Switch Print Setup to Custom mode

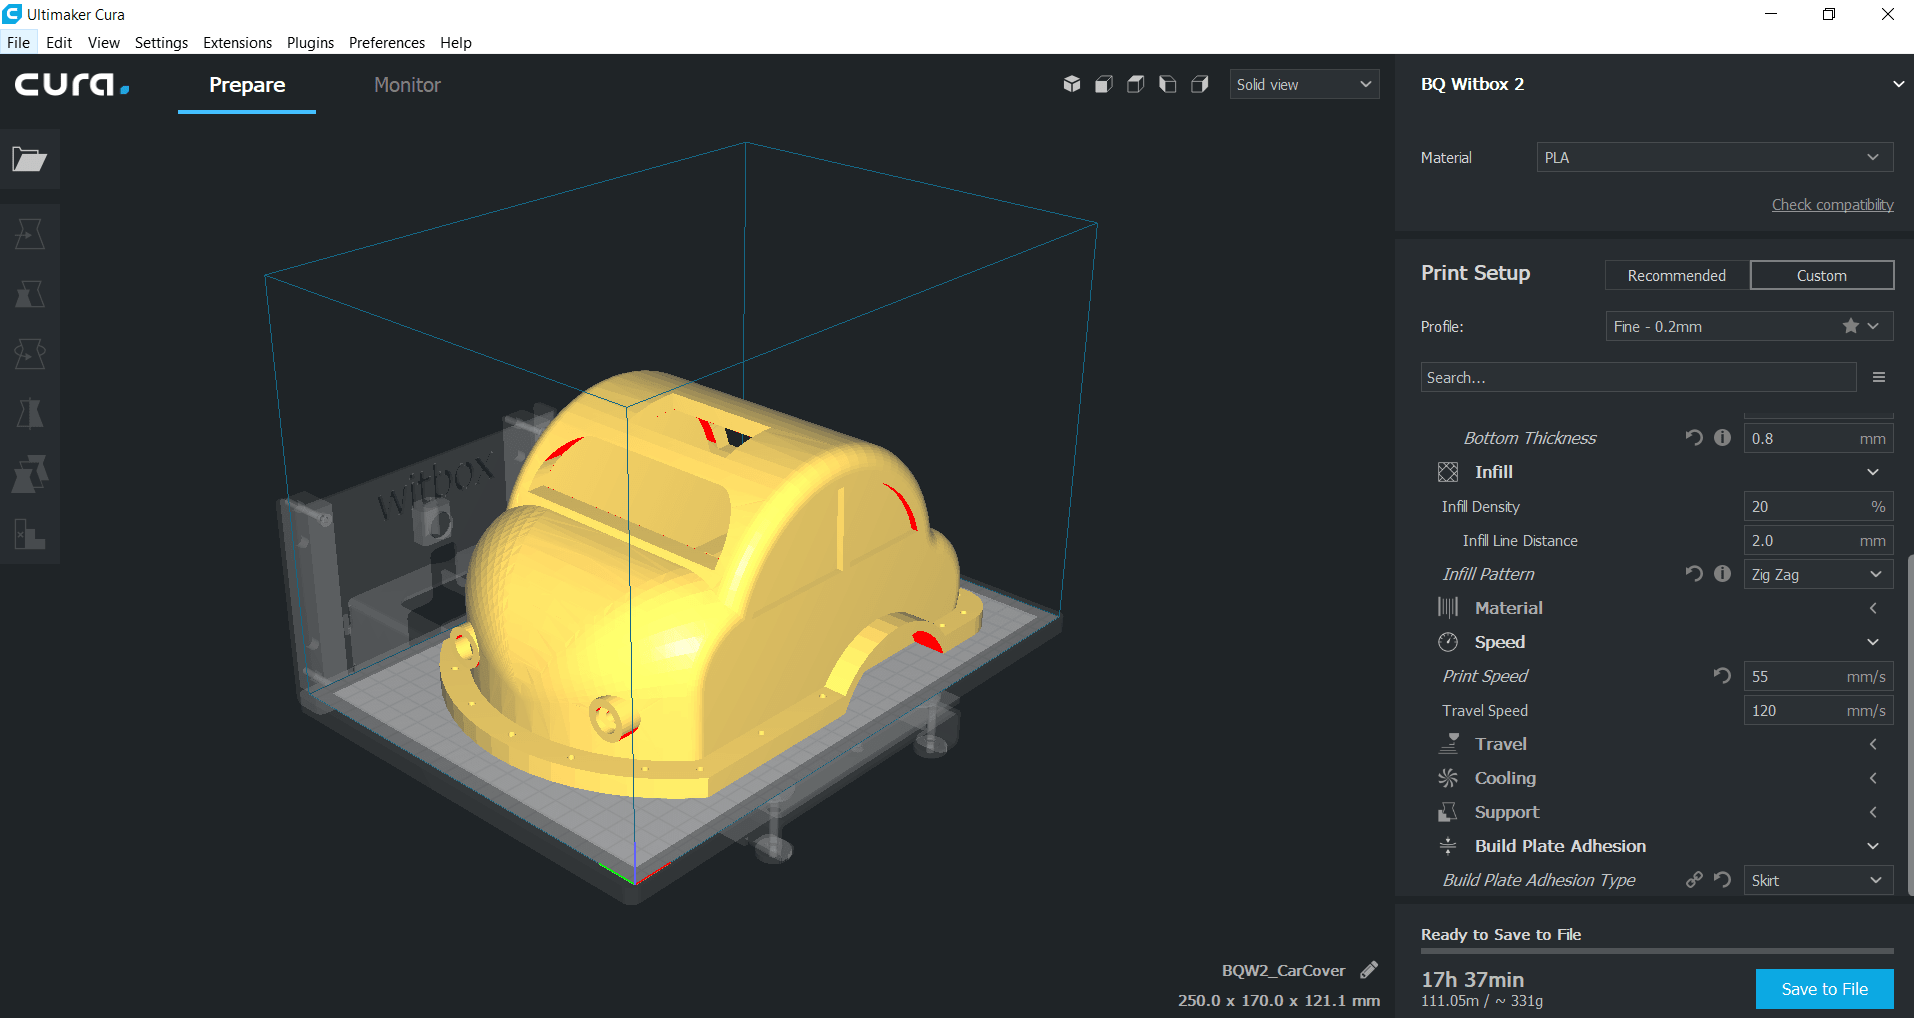pos(1822,275)
